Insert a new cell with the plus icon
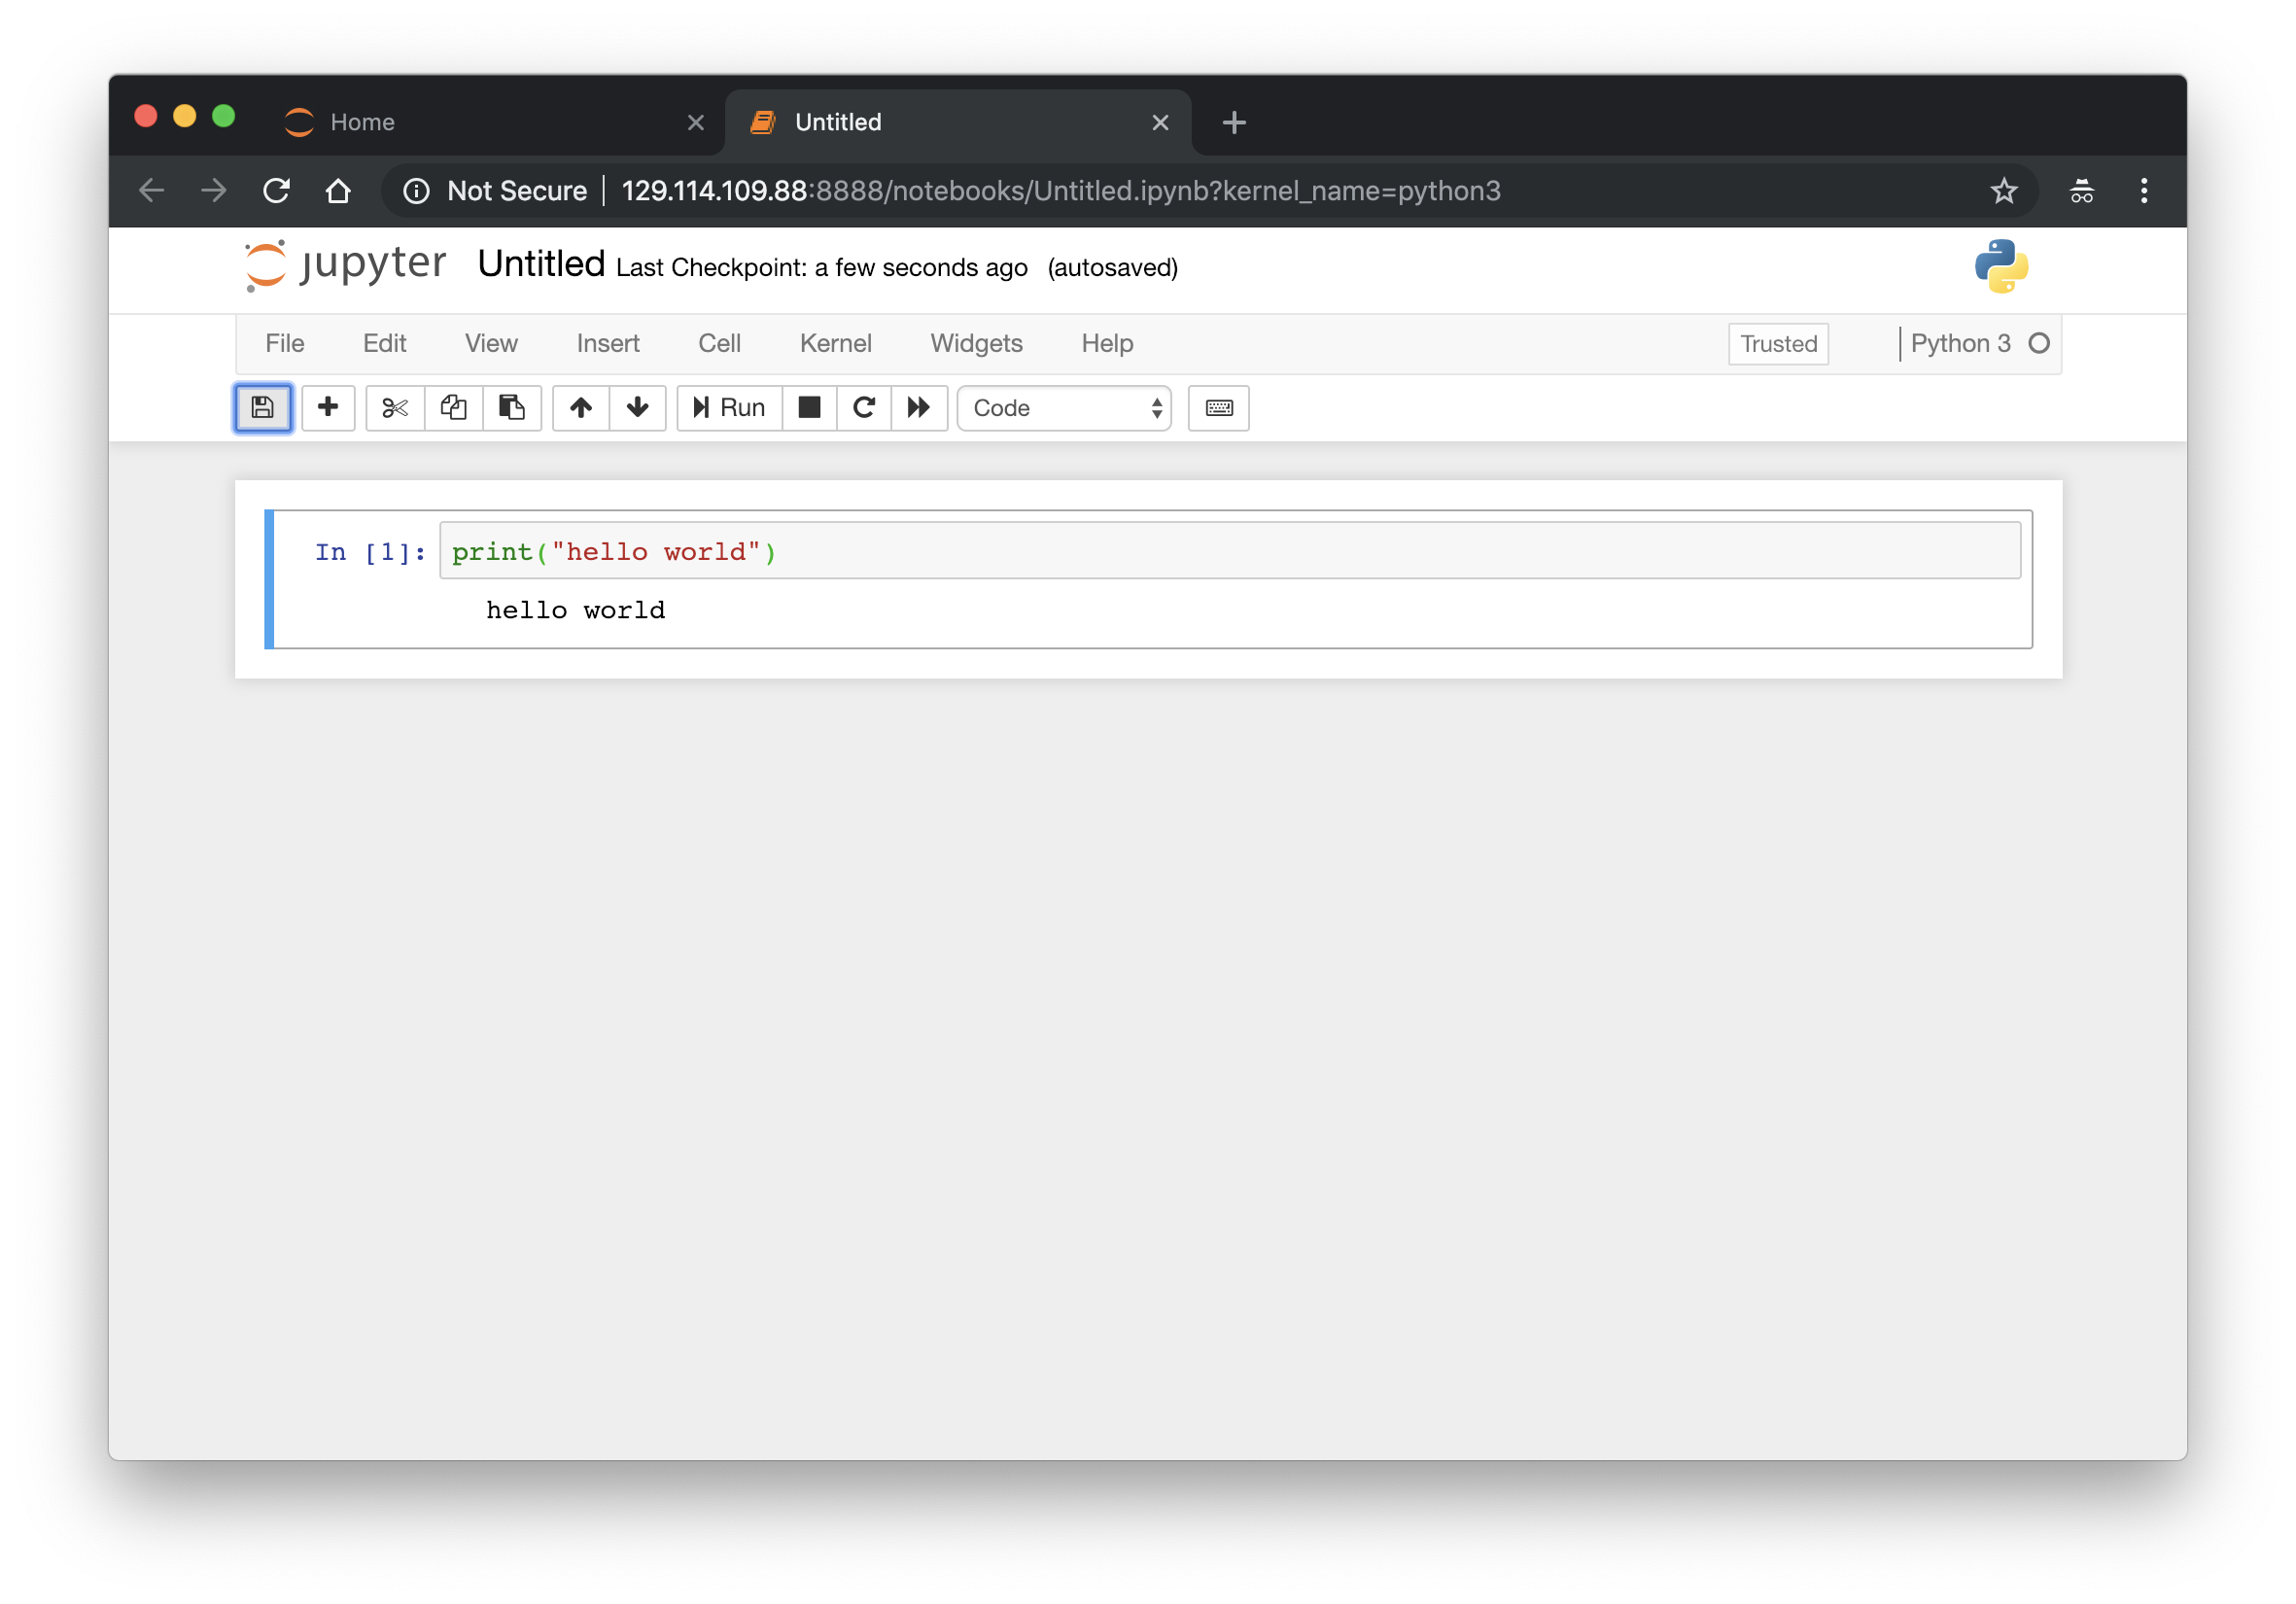Image resolution: width=2296 pixels, height=1604 pixels. [x=328, y=408]
